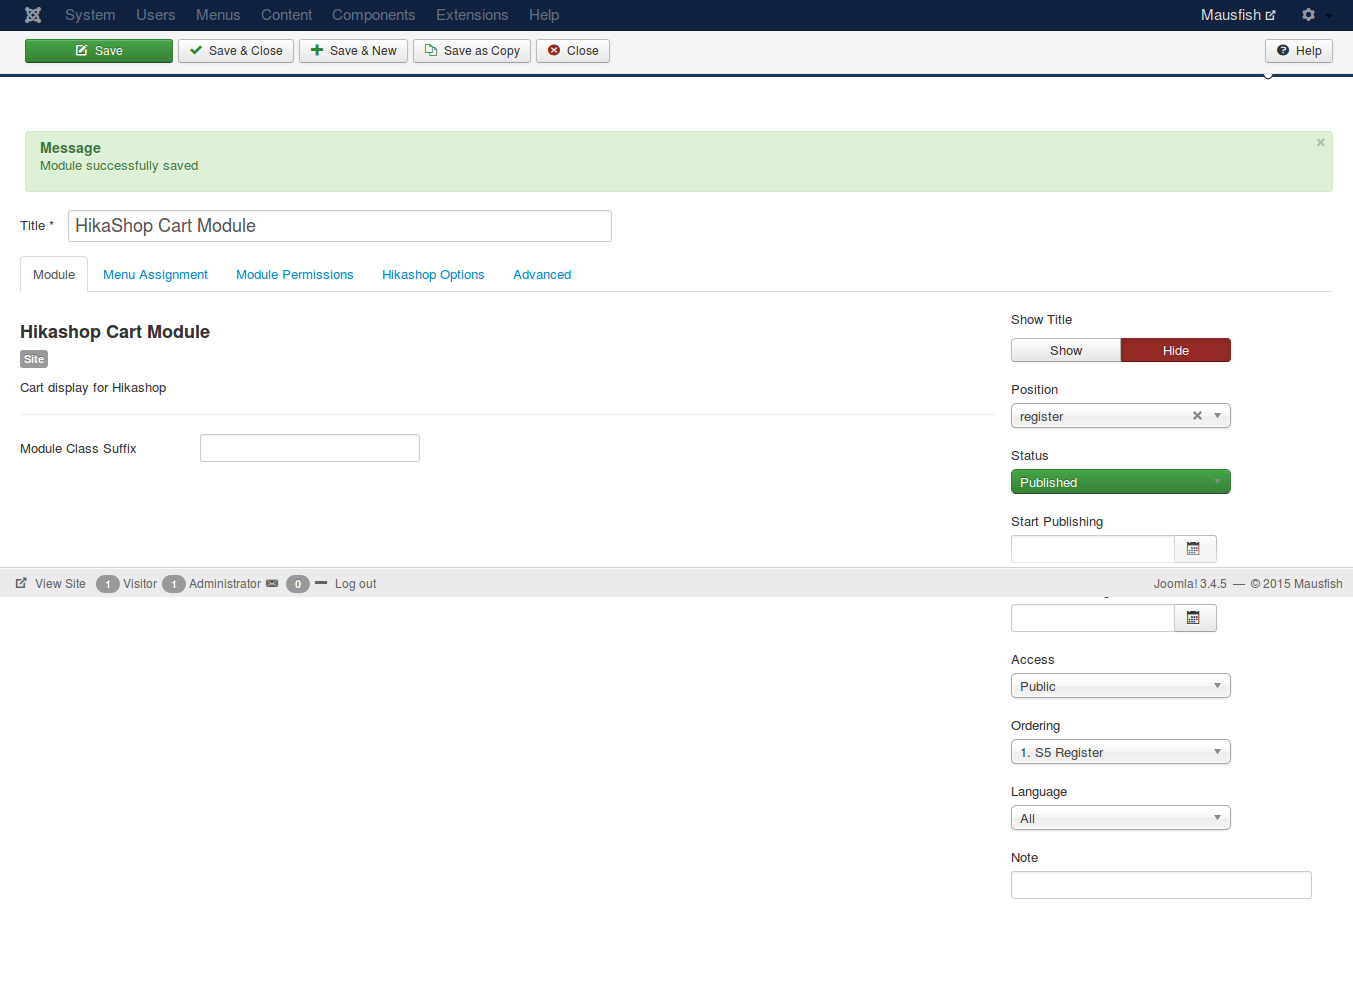Switch to the Module Permissions tab
Image resolution: width=1353 pixels, height=985 pixels.
(x=295, y=275)
